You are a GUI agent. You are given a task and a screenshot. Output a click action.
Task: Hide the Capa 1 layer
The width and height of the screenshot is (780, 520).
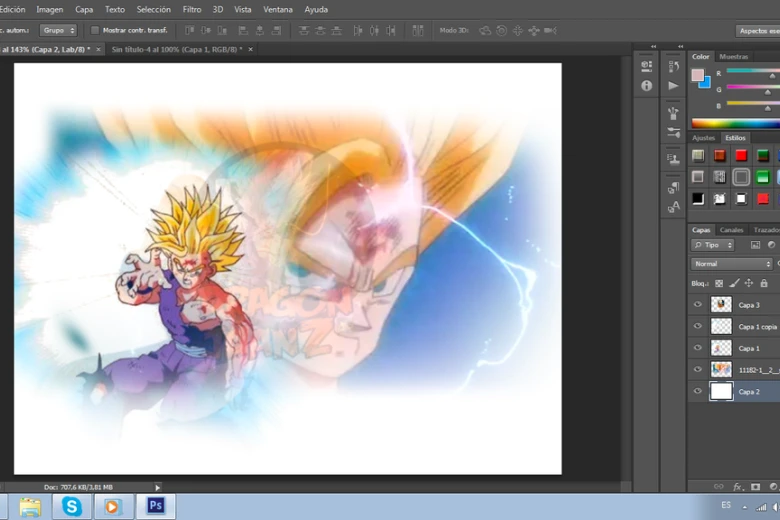tap(697, 348)
